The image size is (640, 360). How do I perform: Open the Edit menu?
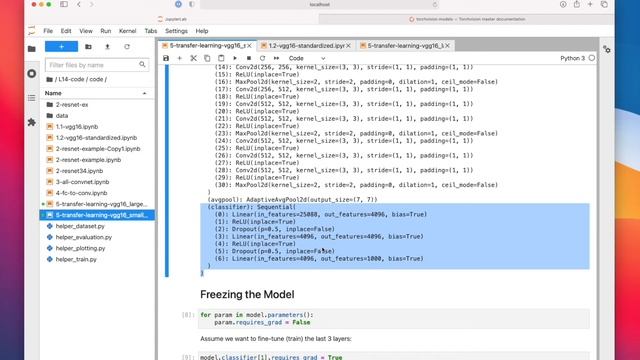pyautogui.click(x=66, y=31)
